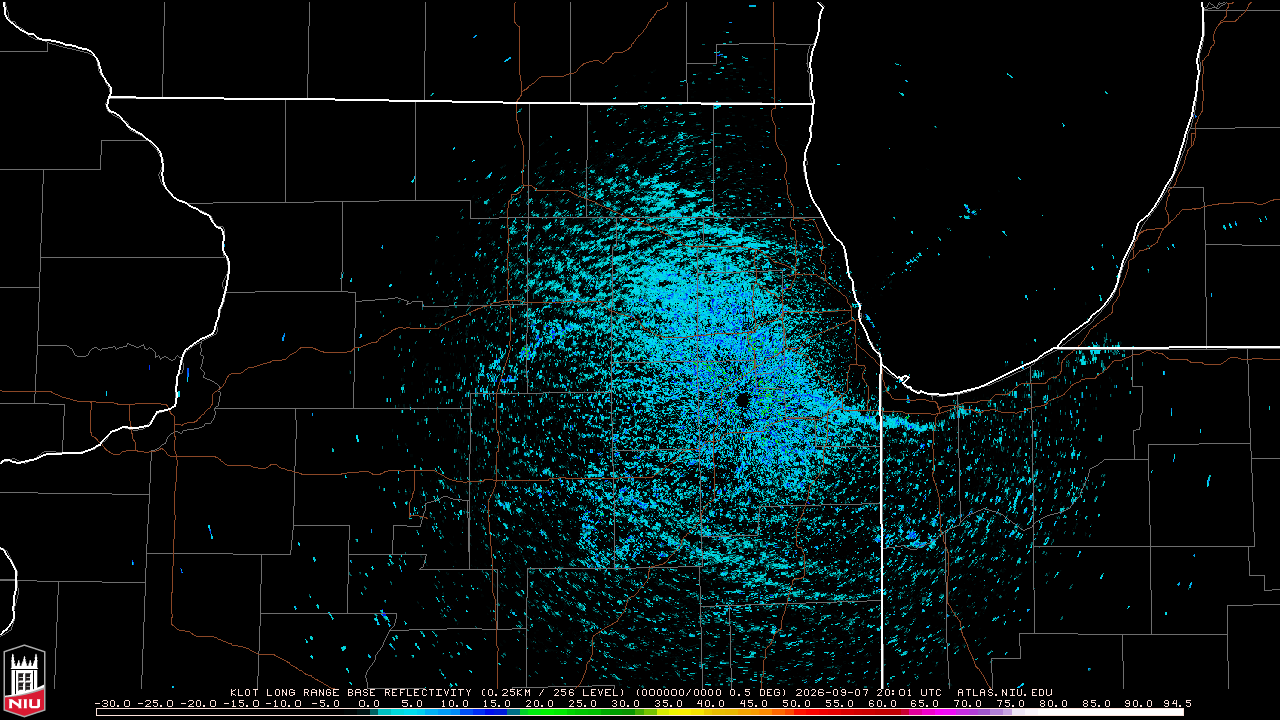Image resolution: width=1280 pixels, height=720 pixels.
Task: Click the -30.0 scale label
Action: coord(113,703)
